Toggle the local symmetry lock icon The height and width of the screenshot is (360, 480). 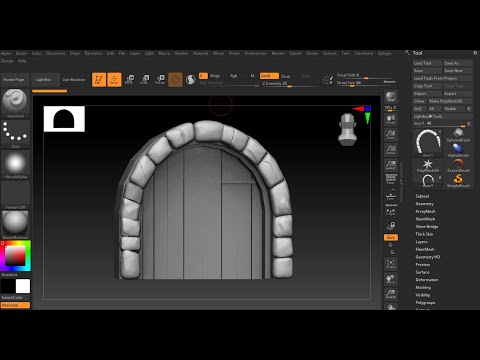tap(391, 226)
